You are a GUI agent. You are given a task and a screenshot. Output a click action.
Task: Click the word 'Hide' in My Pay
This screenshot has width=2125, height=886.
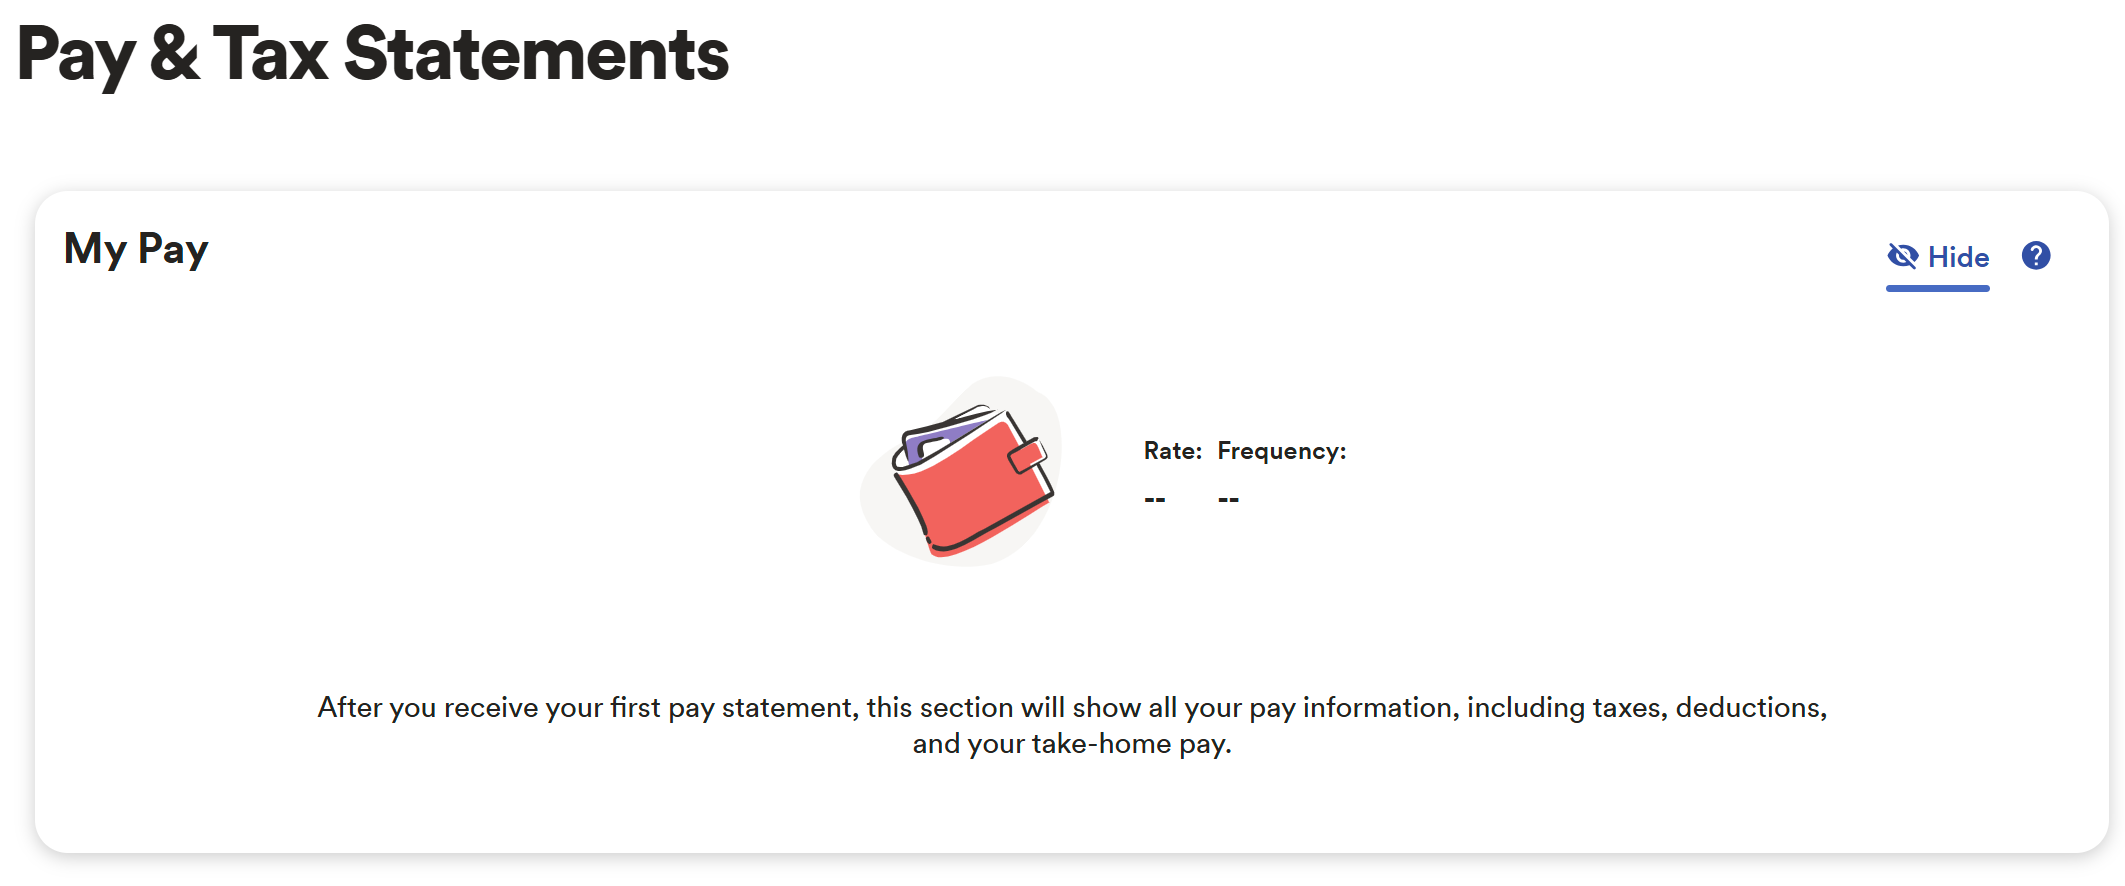[1958, 257]
